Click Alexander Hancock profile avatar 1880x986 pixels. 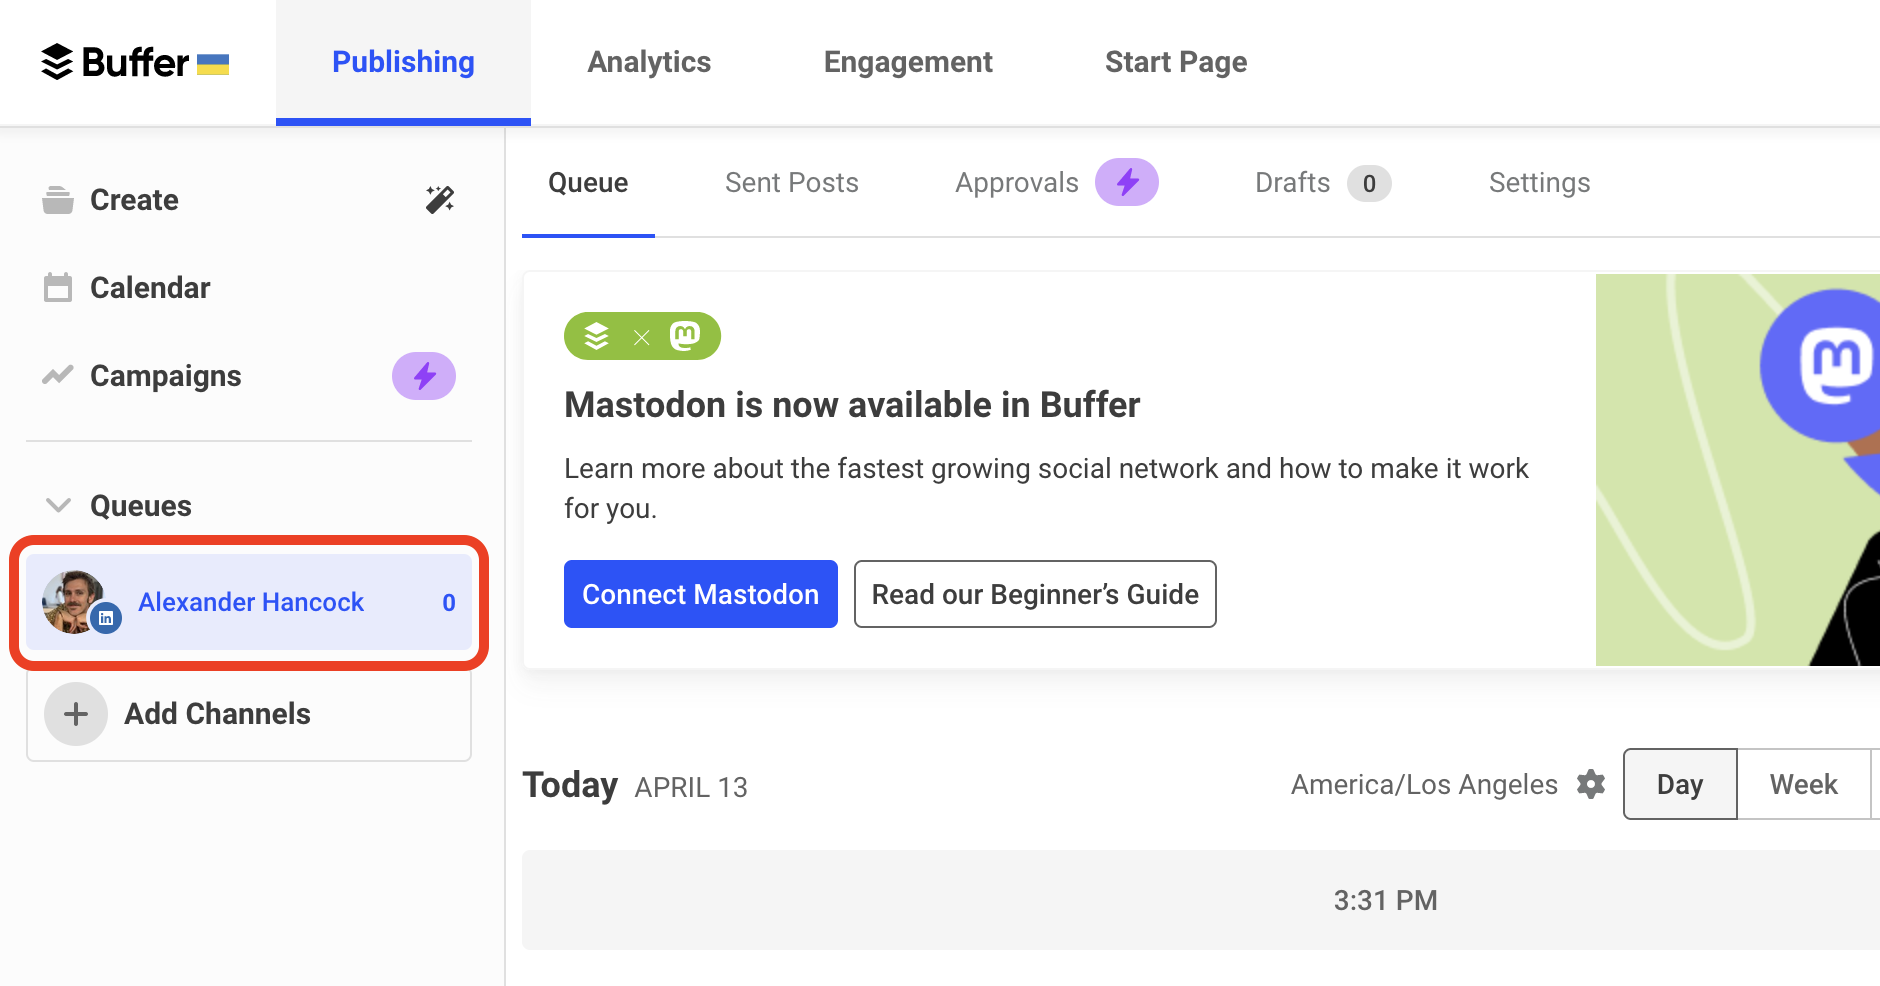[x=74, y=602]
